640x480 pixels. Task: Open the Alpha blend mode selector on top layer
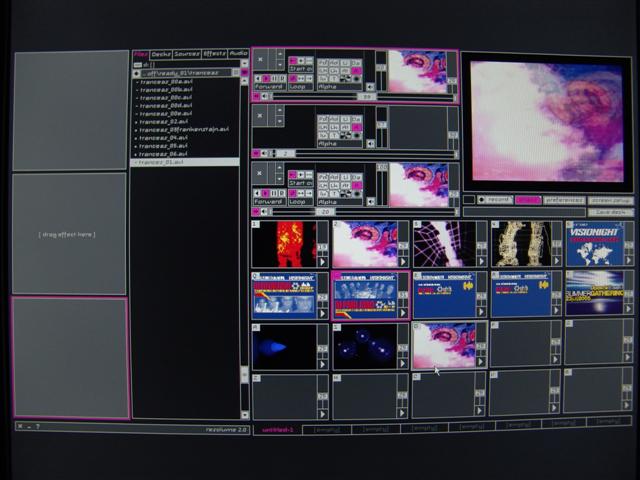click(x=328, y=87)
